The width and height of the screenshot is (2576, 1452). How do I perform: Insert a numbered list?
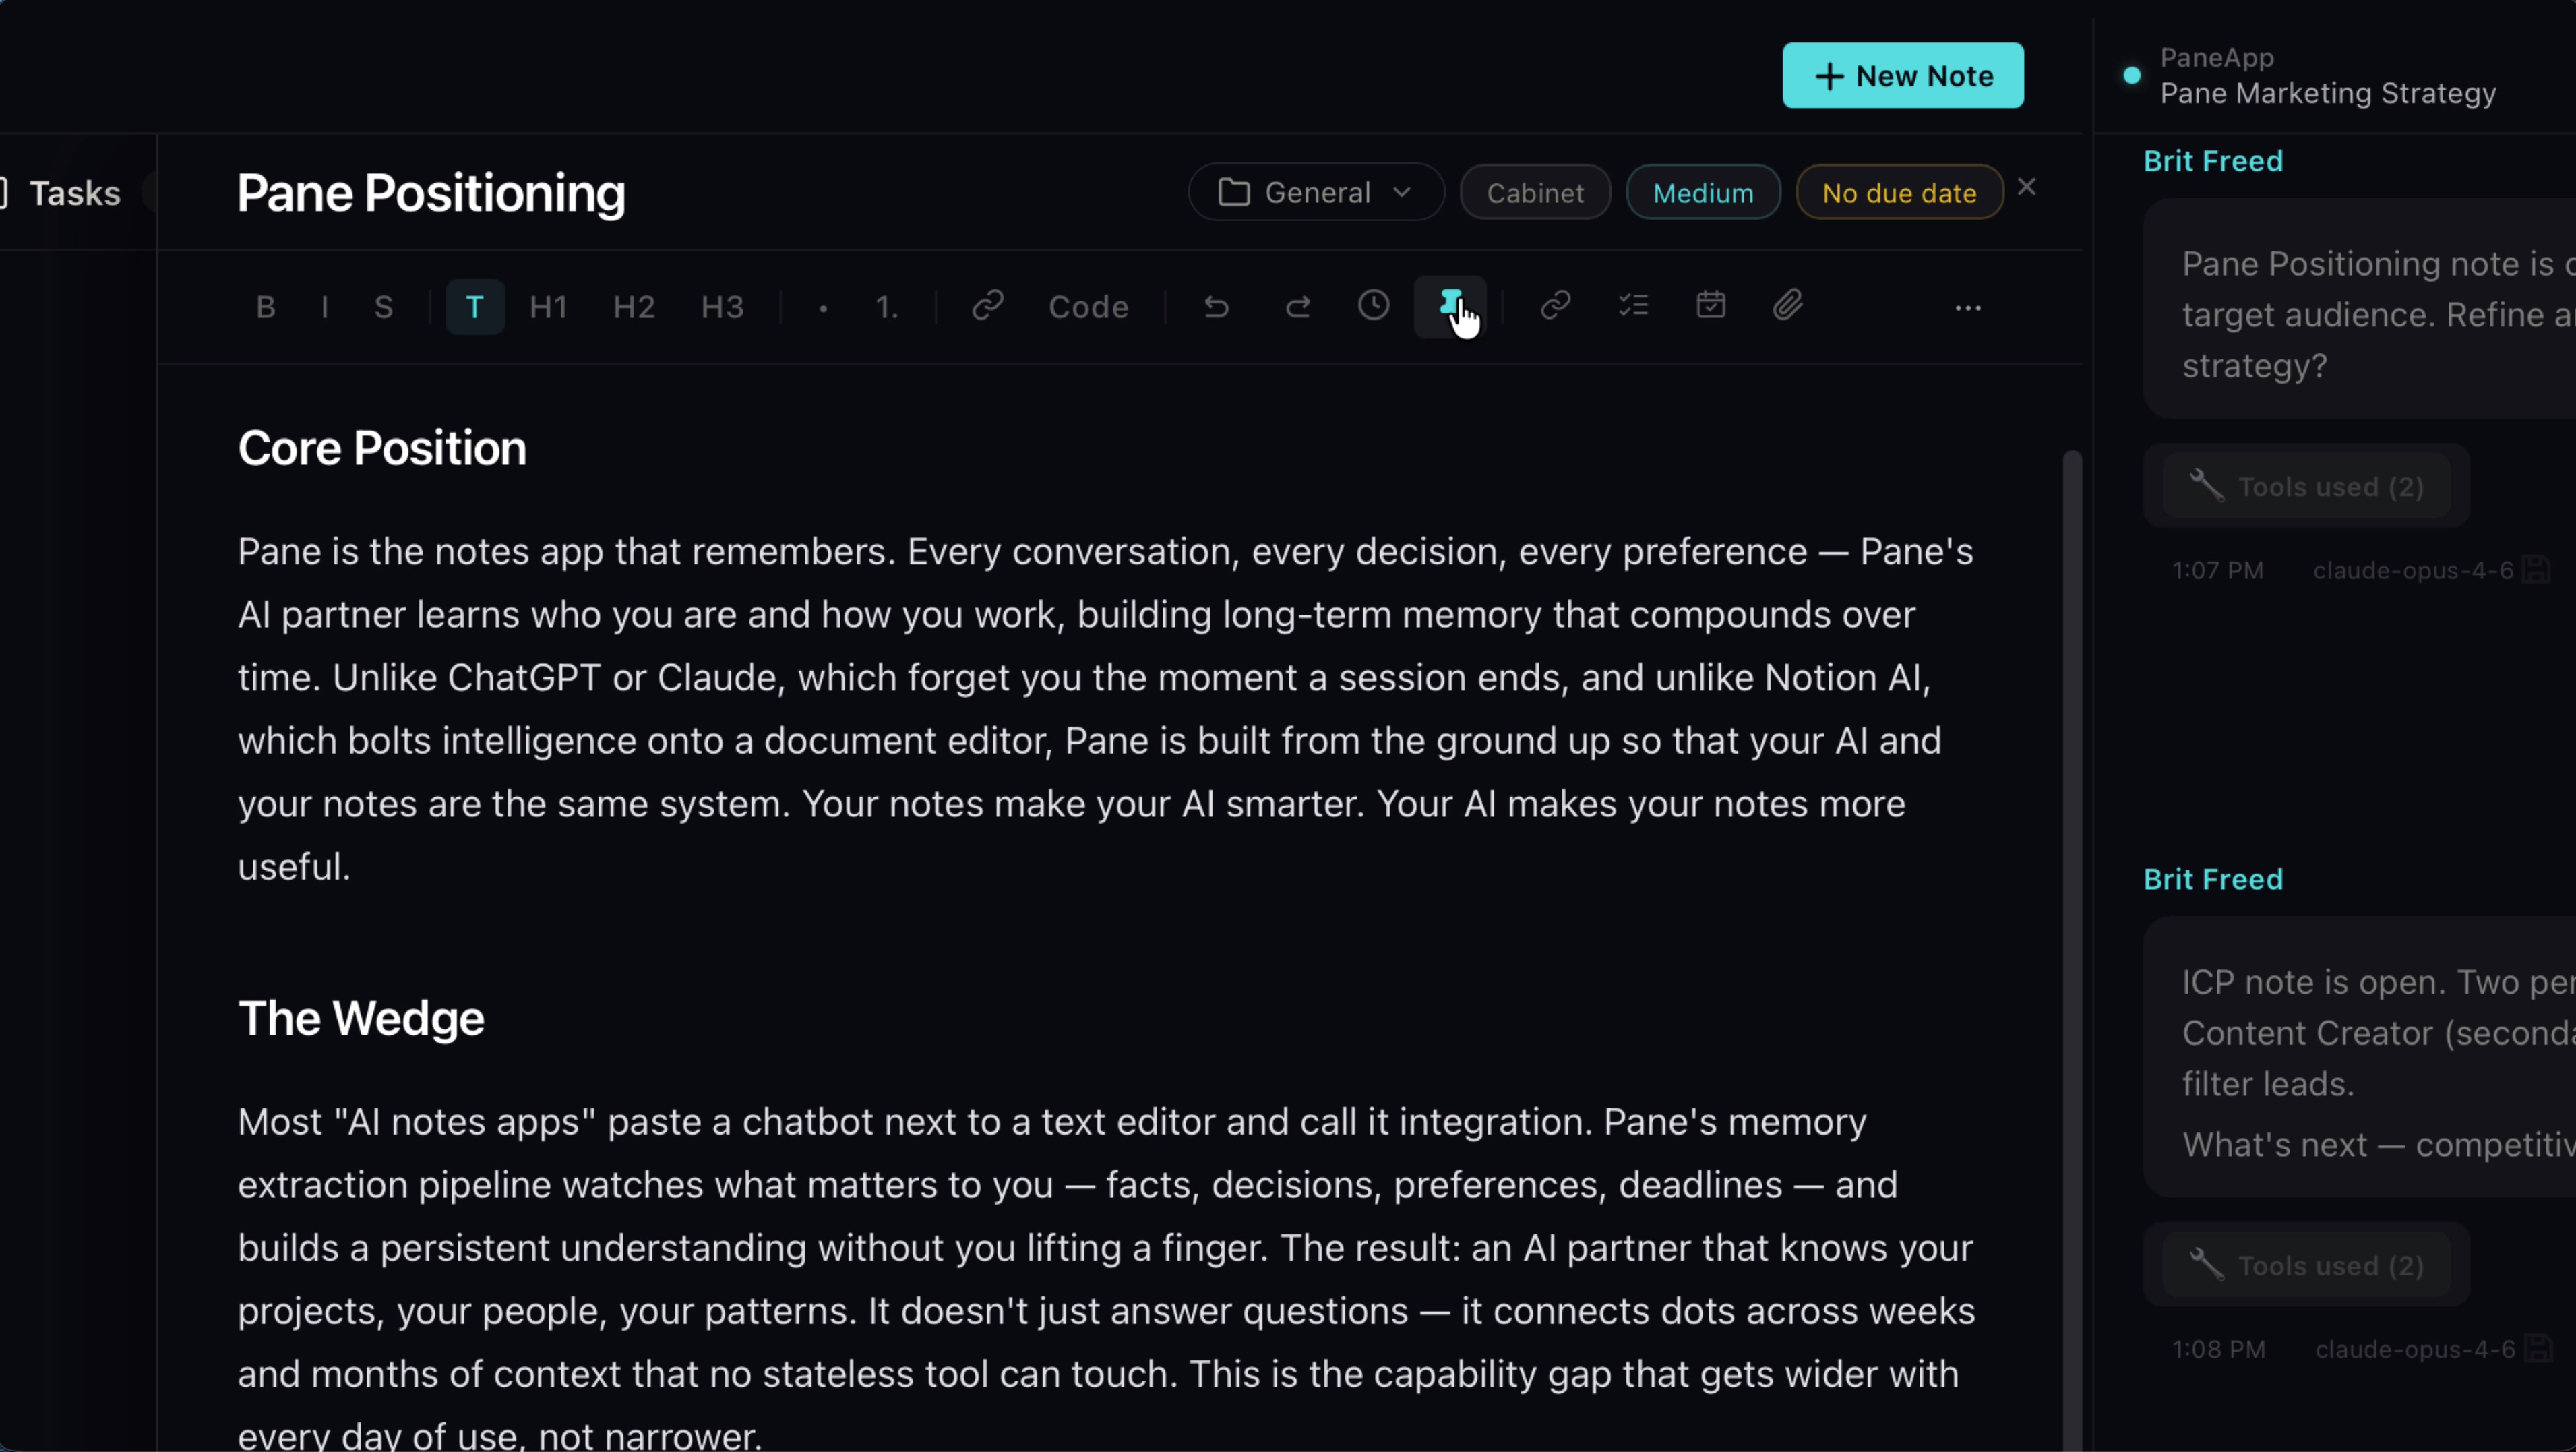point(887,307)
